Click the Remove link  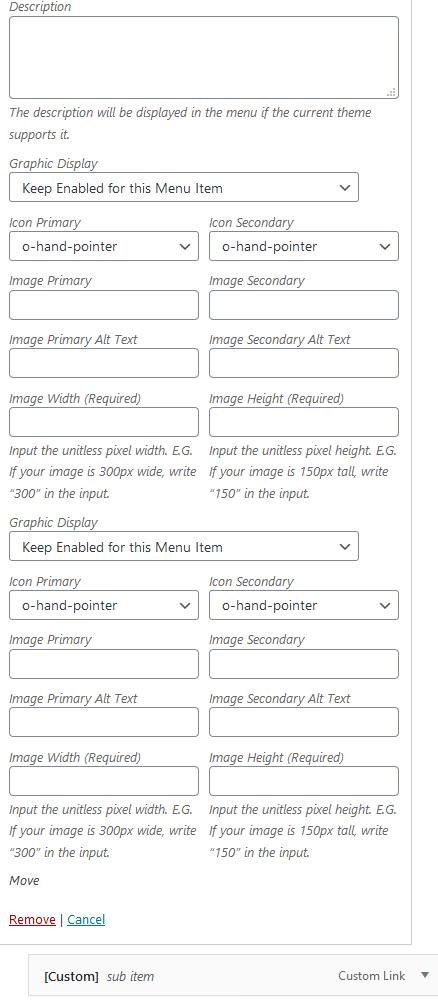[32, 919]
